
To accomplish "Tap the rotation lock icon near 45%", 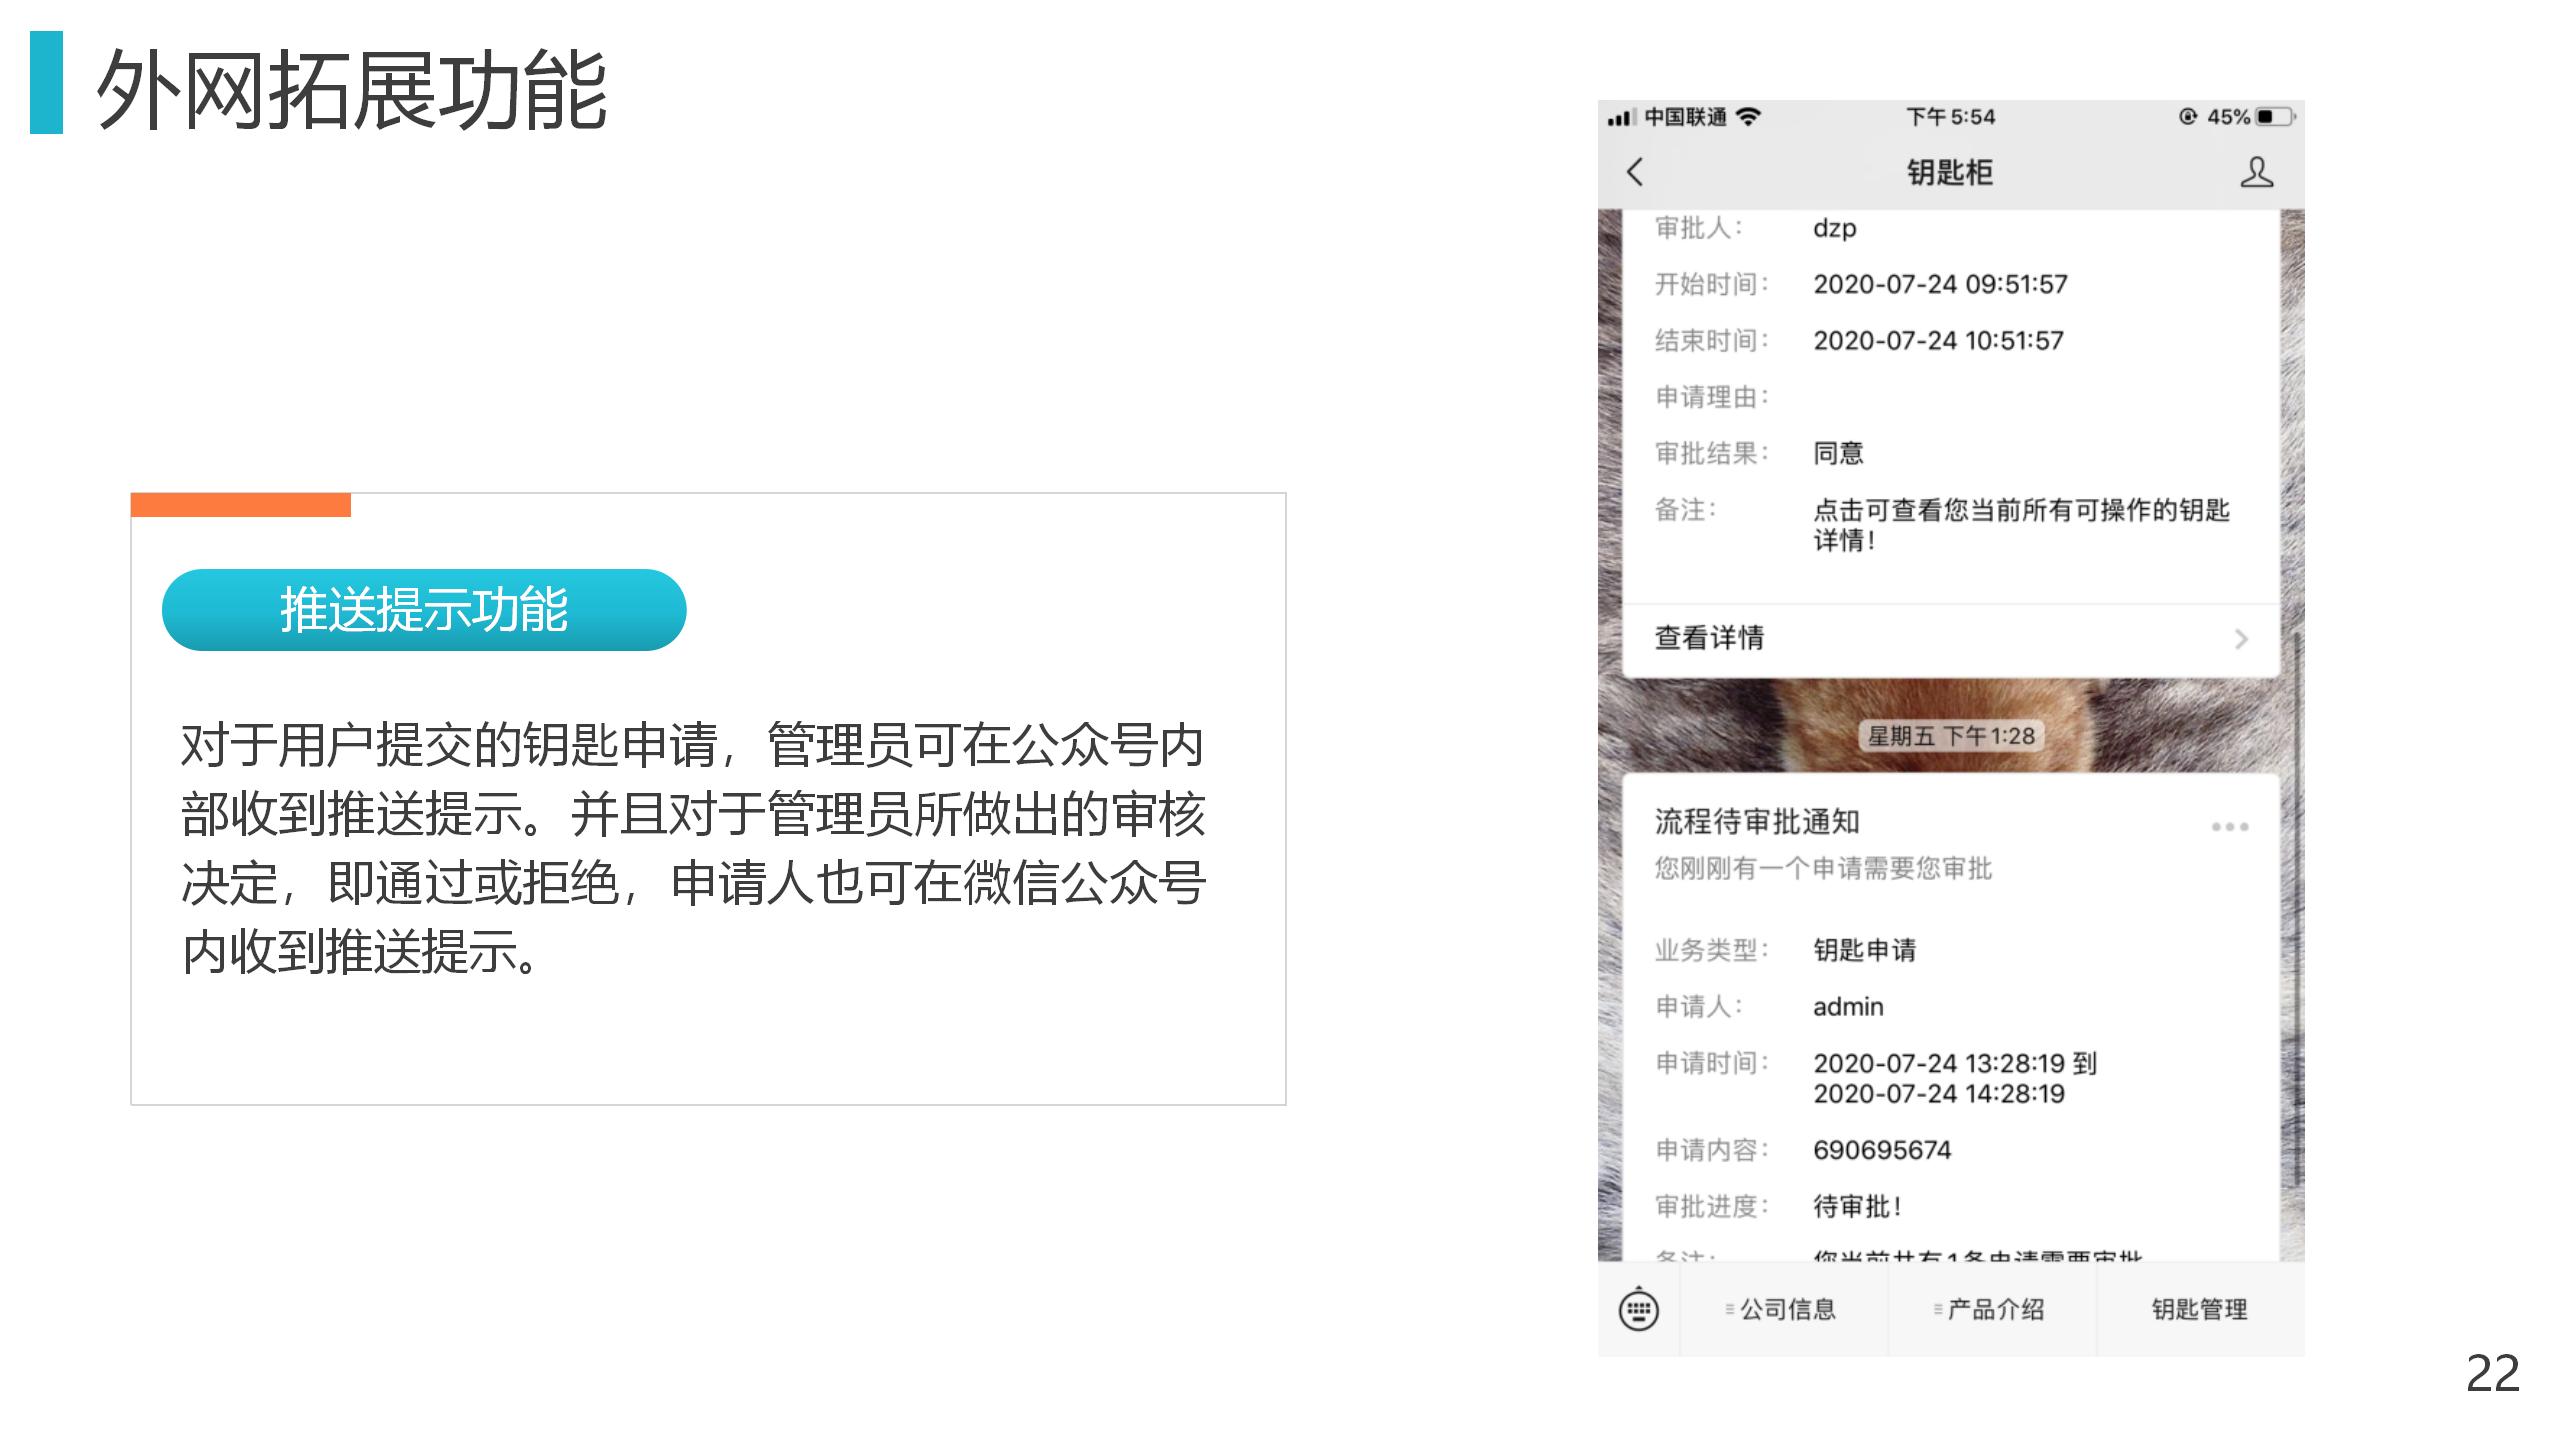I will 2188,117.
